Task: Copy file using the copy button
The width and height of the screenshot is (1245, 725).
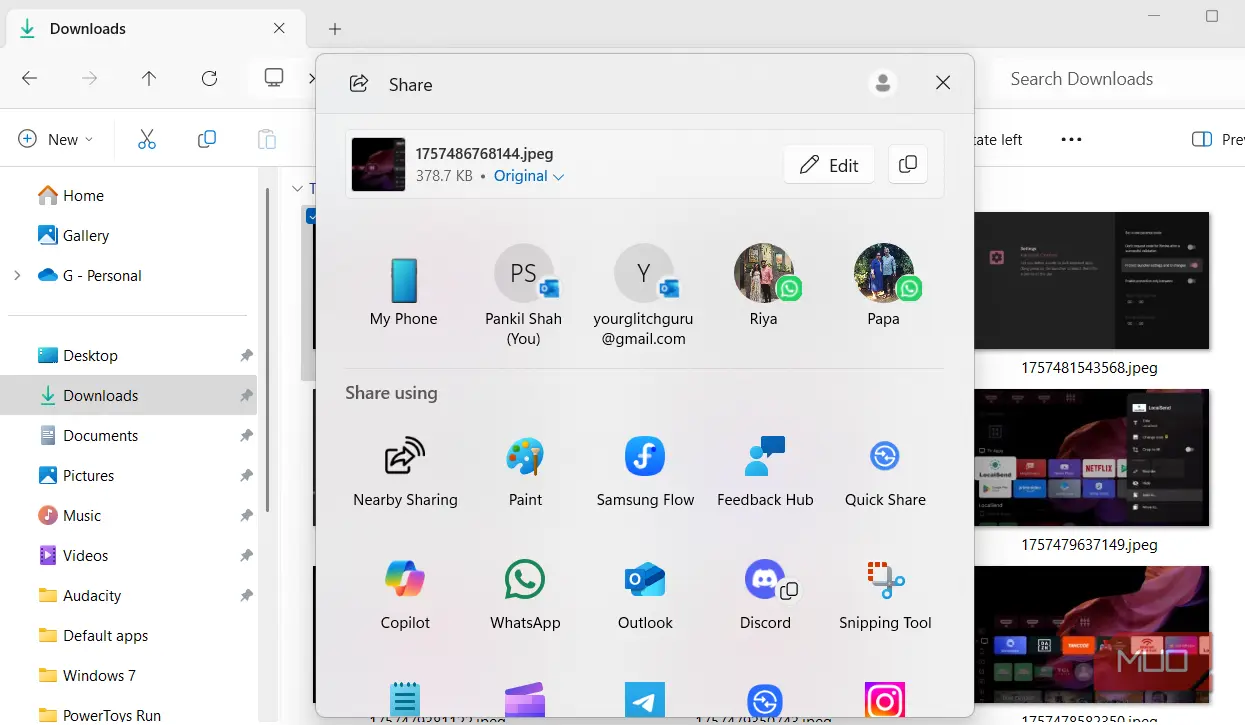Action: coord(908,165)
